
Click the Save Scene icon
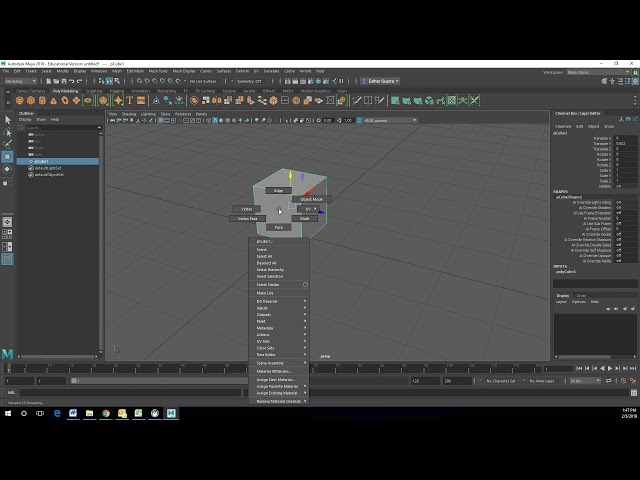click(64, 81)
